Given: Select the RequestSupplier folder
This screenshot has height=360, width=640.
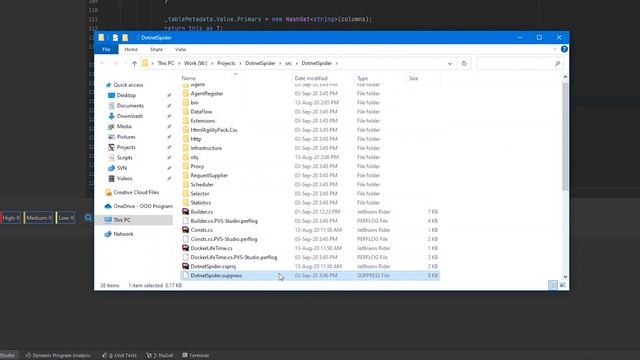Looking at the screenshot, I should (209, 176).
